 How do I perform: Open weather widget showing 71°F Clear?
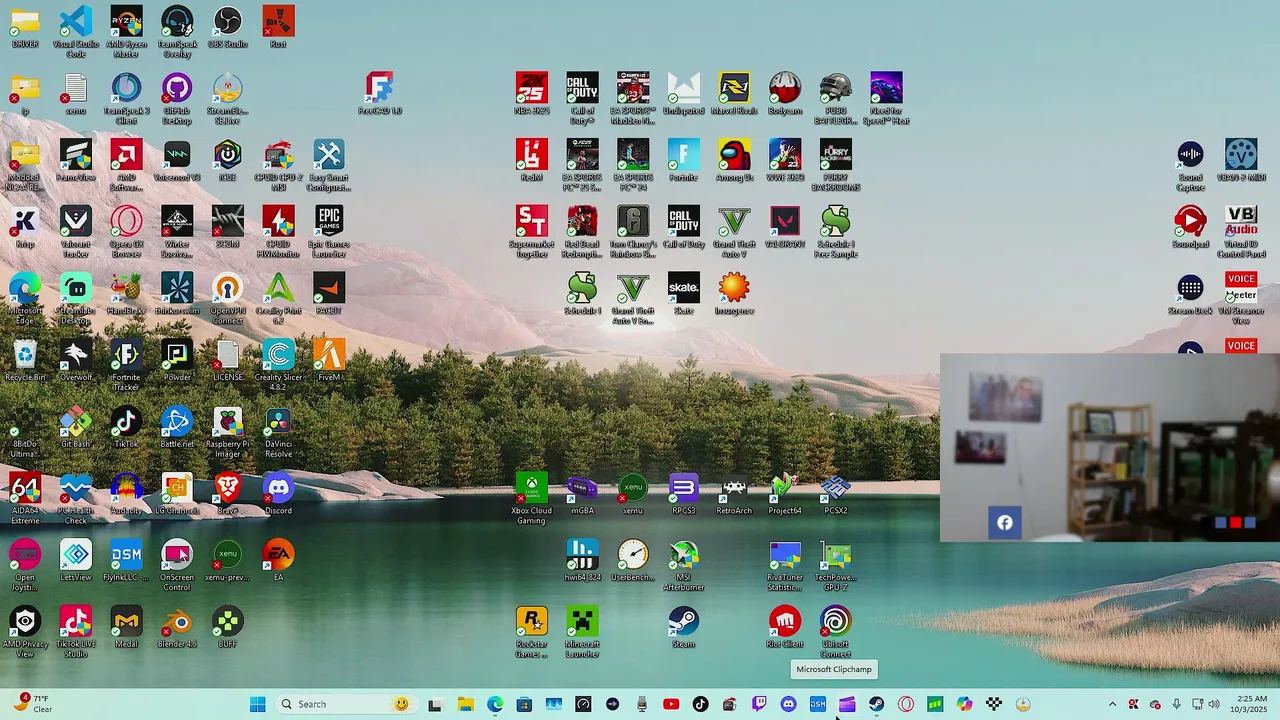pyautogui.click(x=32, y=704)
